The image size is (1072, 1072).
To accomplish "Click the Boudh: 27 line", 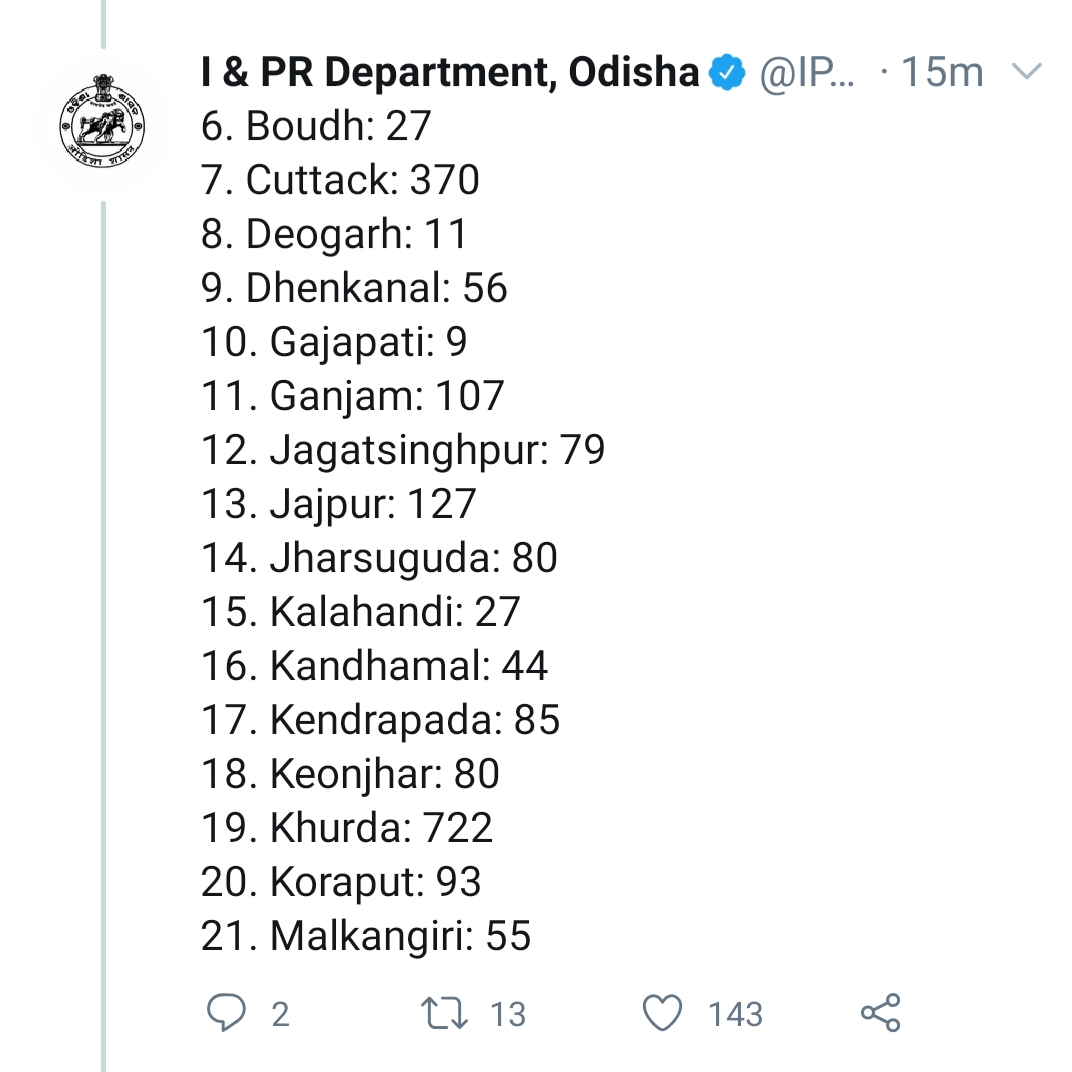I will click(x=316, y=126).
